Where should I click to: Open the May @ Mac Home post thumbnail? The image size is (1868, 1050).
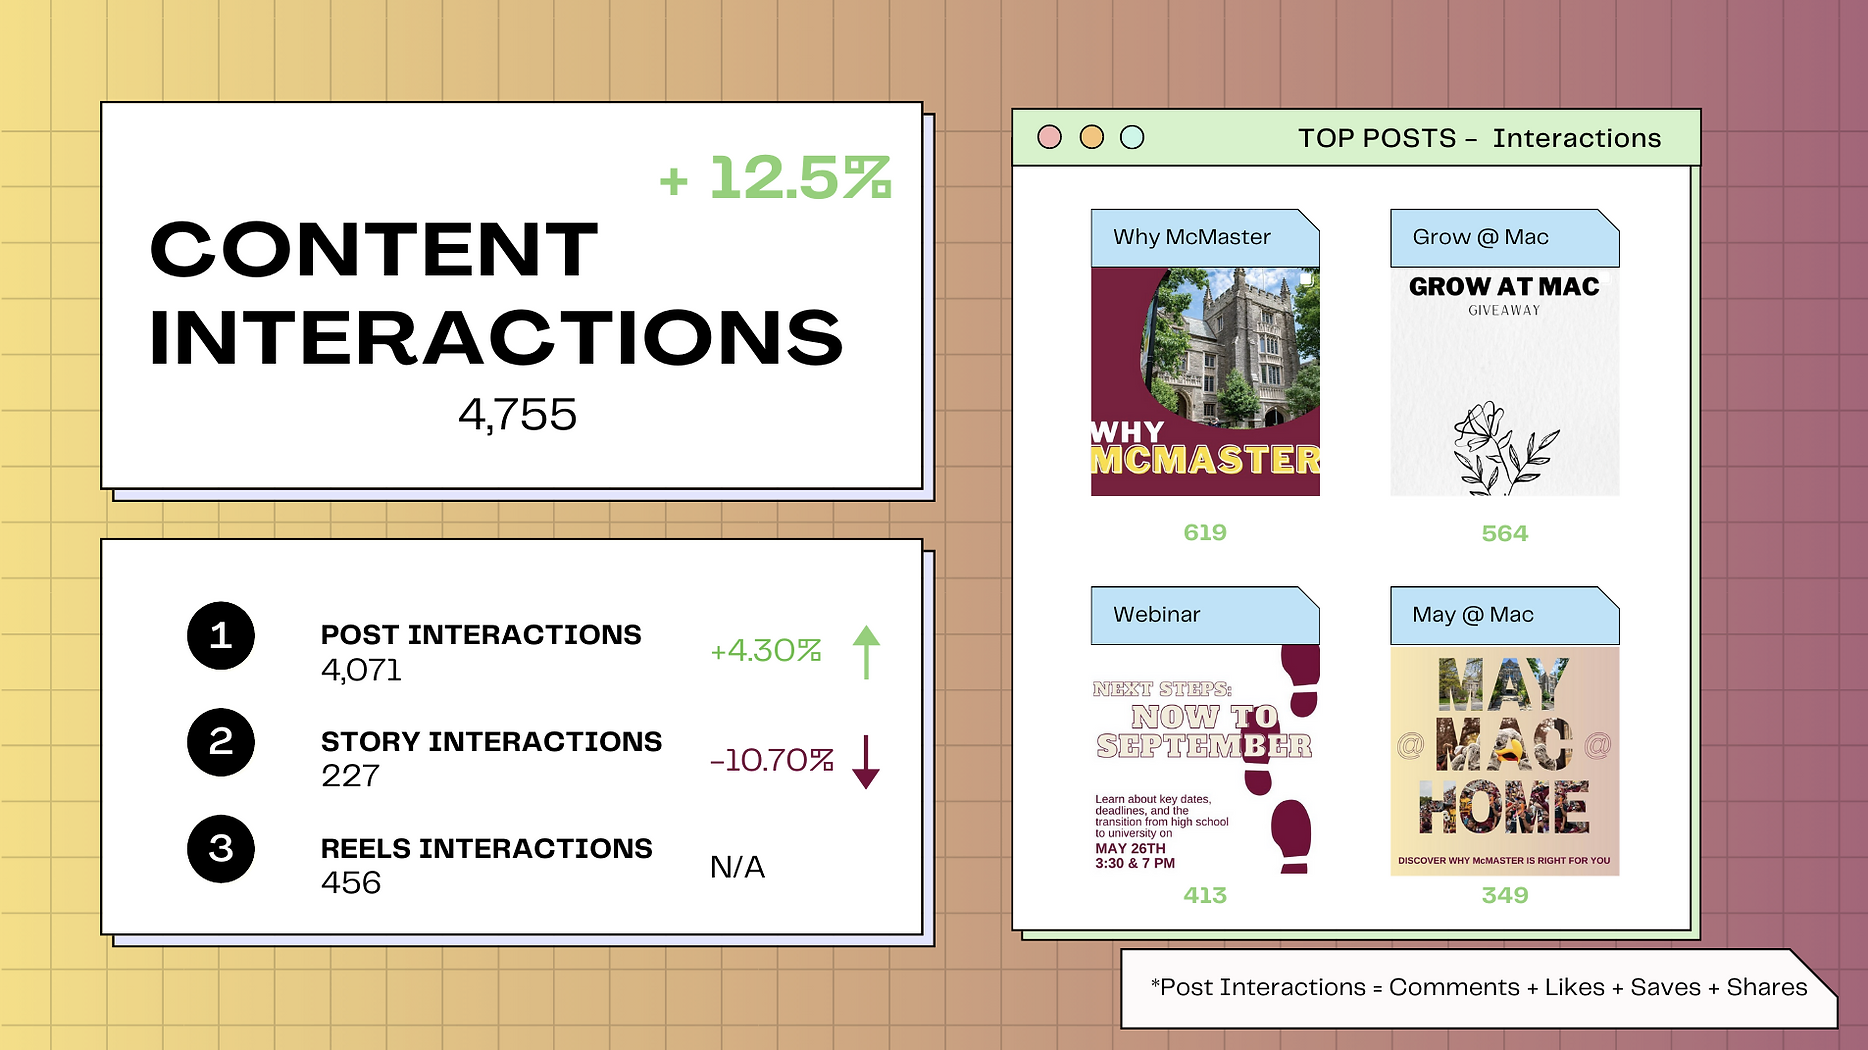(x=1505, y=760)
